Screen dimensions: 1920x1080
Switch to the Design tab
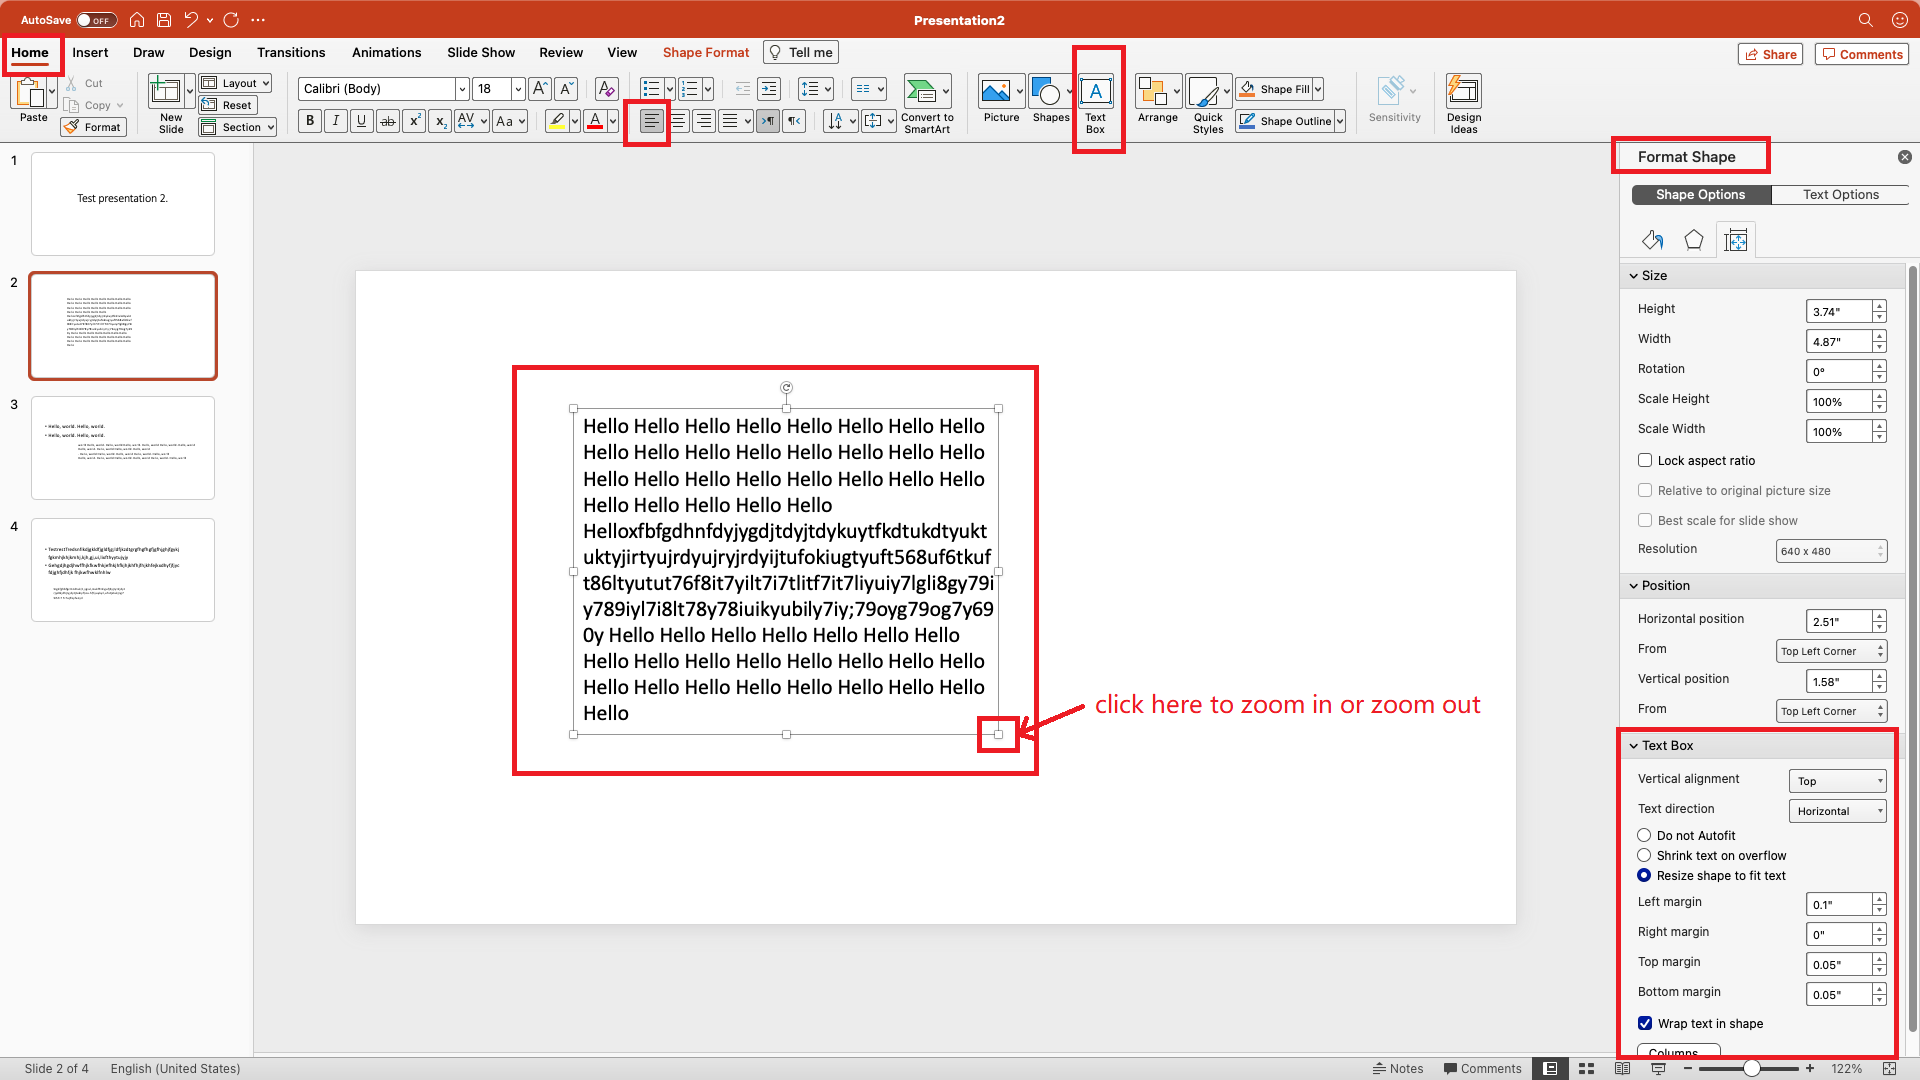210,52
